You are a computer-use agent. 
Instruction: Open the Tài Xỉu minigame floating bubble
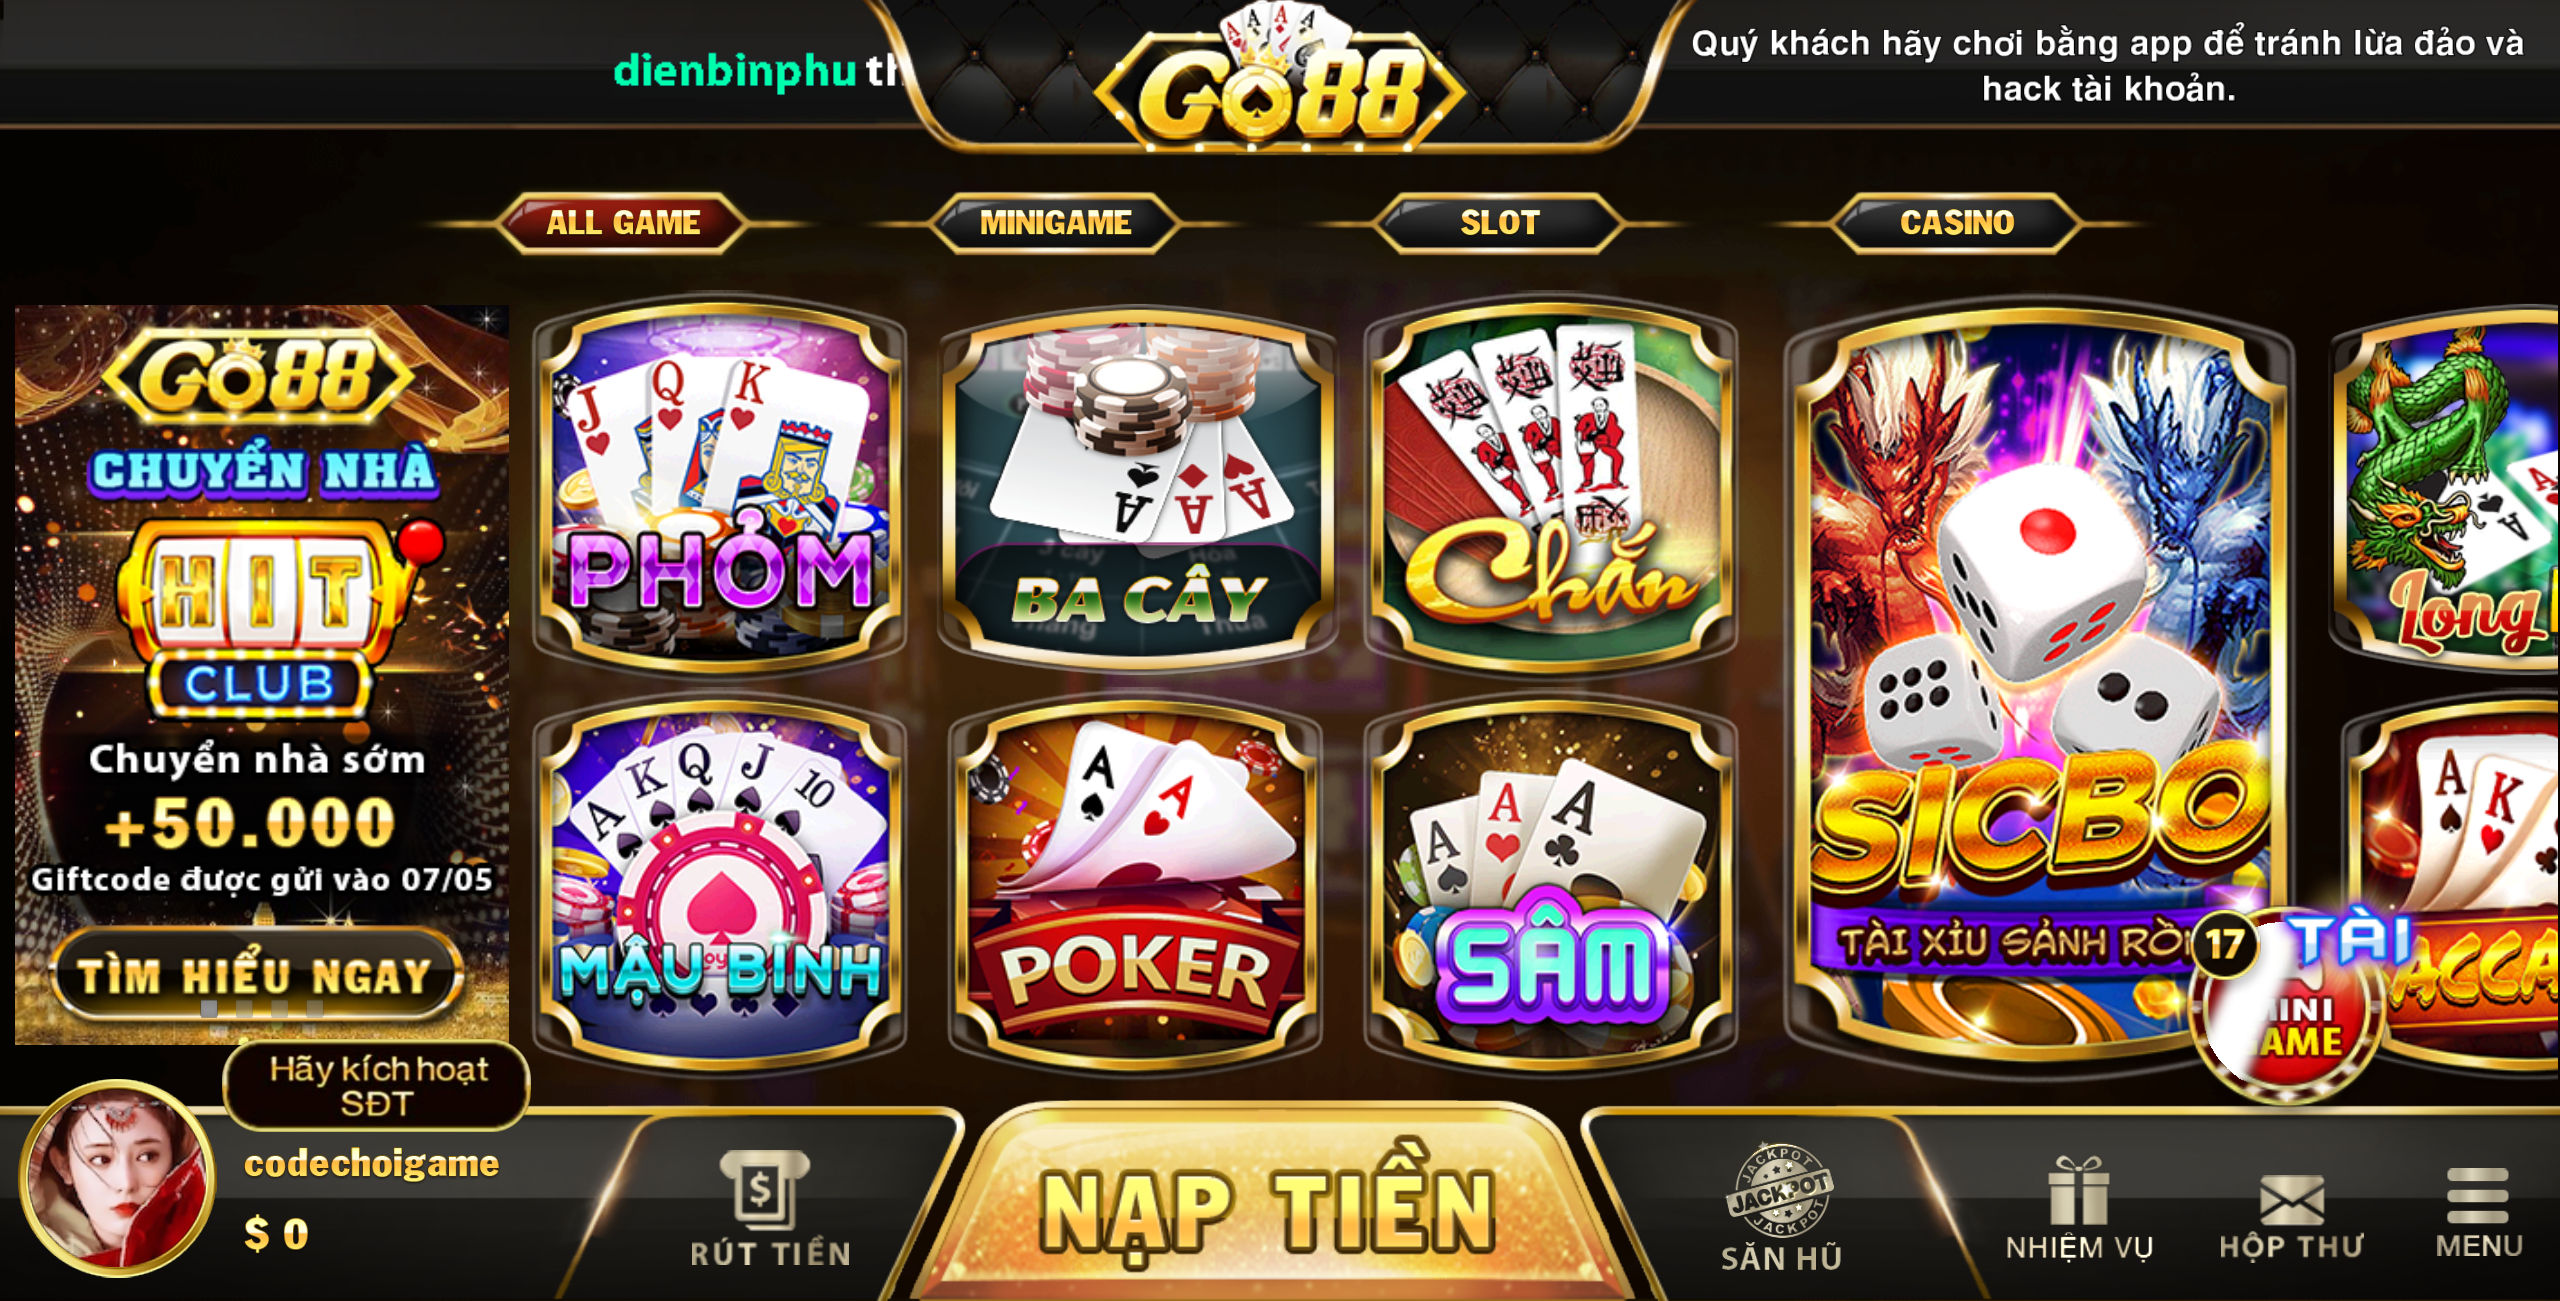click(2290, 1005)
